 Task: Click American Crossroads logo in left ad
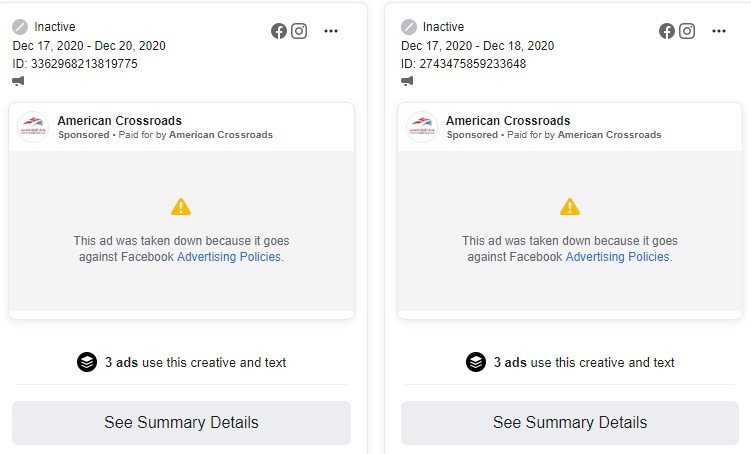[x=33, y=127]
